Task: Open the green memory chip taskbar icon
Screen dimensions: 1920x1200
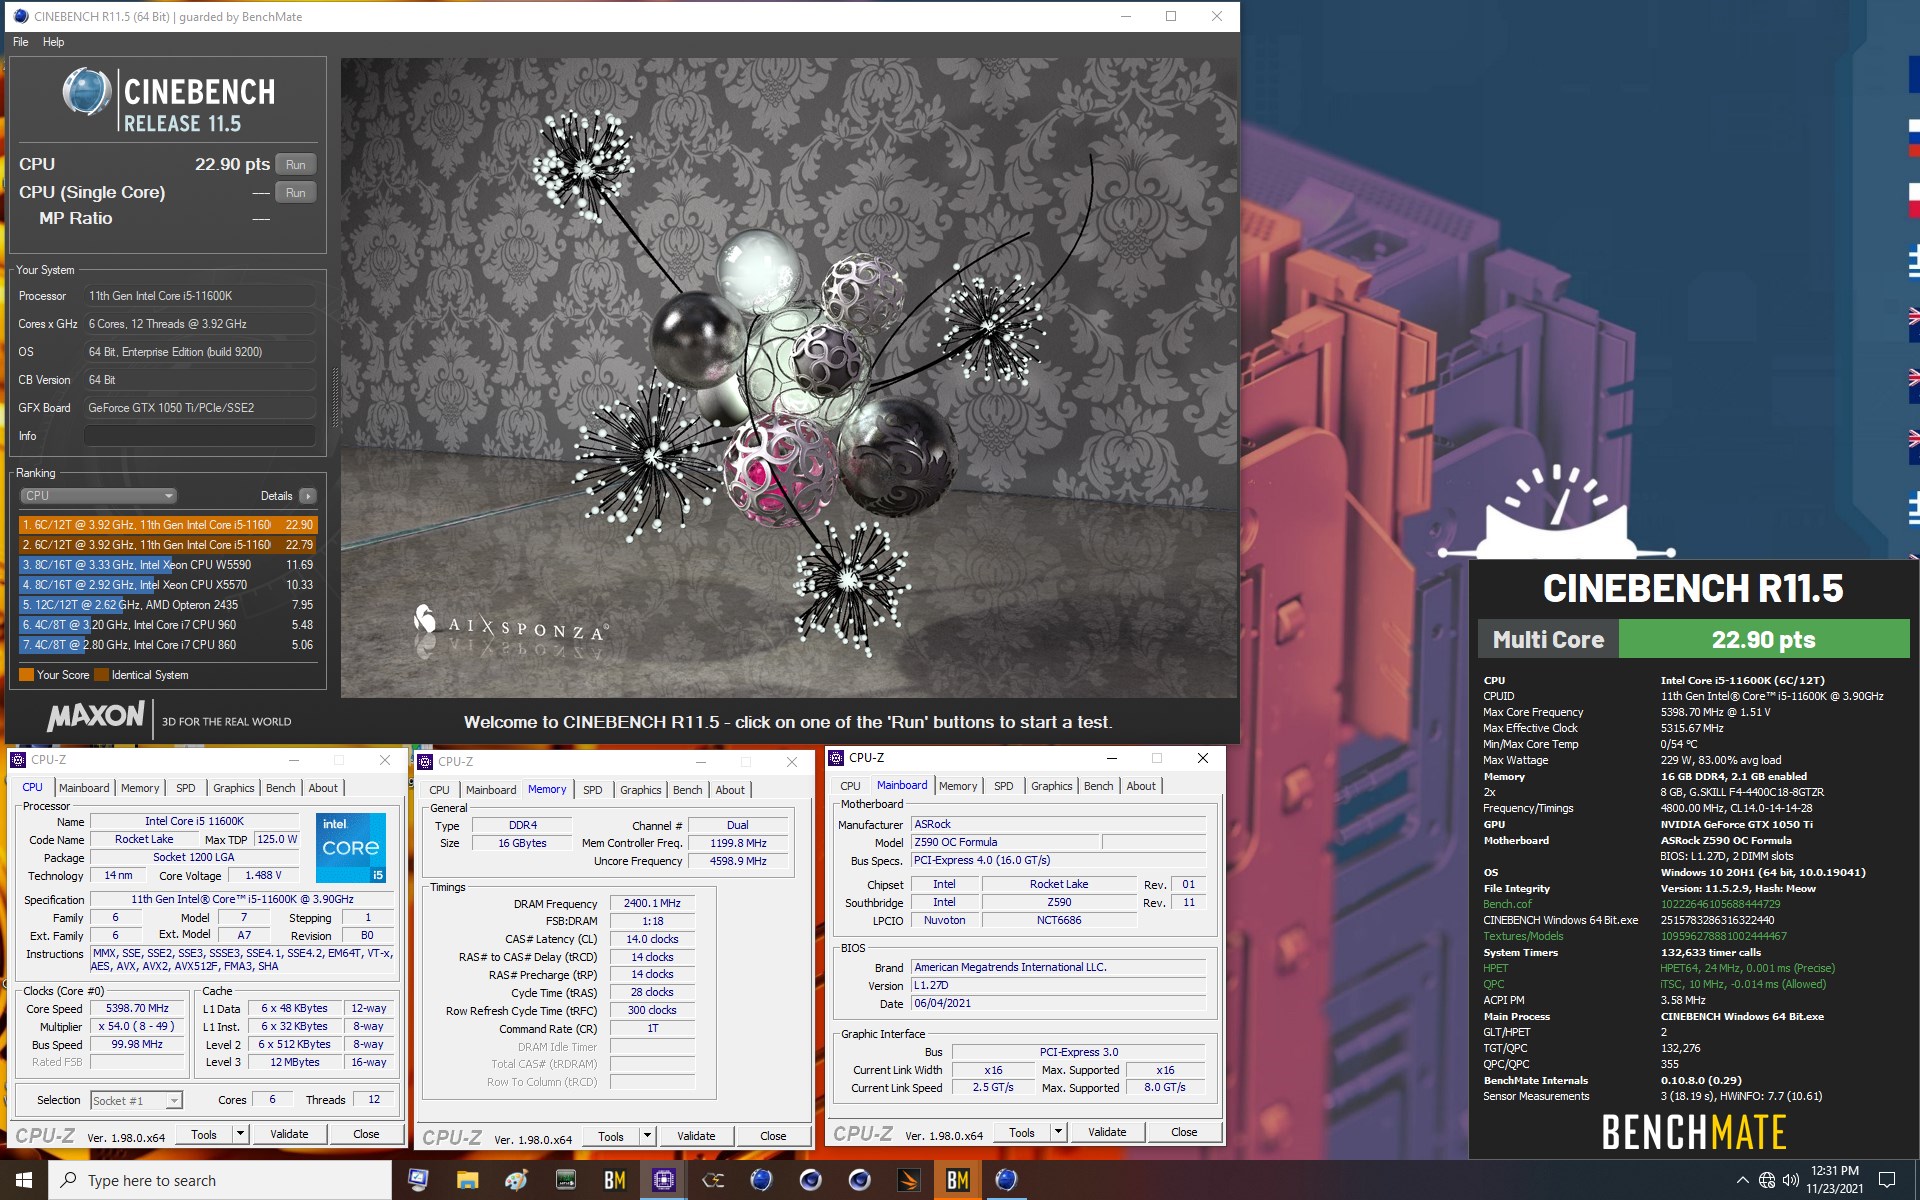Action: pyautogui.click(x=565, y=1180)
